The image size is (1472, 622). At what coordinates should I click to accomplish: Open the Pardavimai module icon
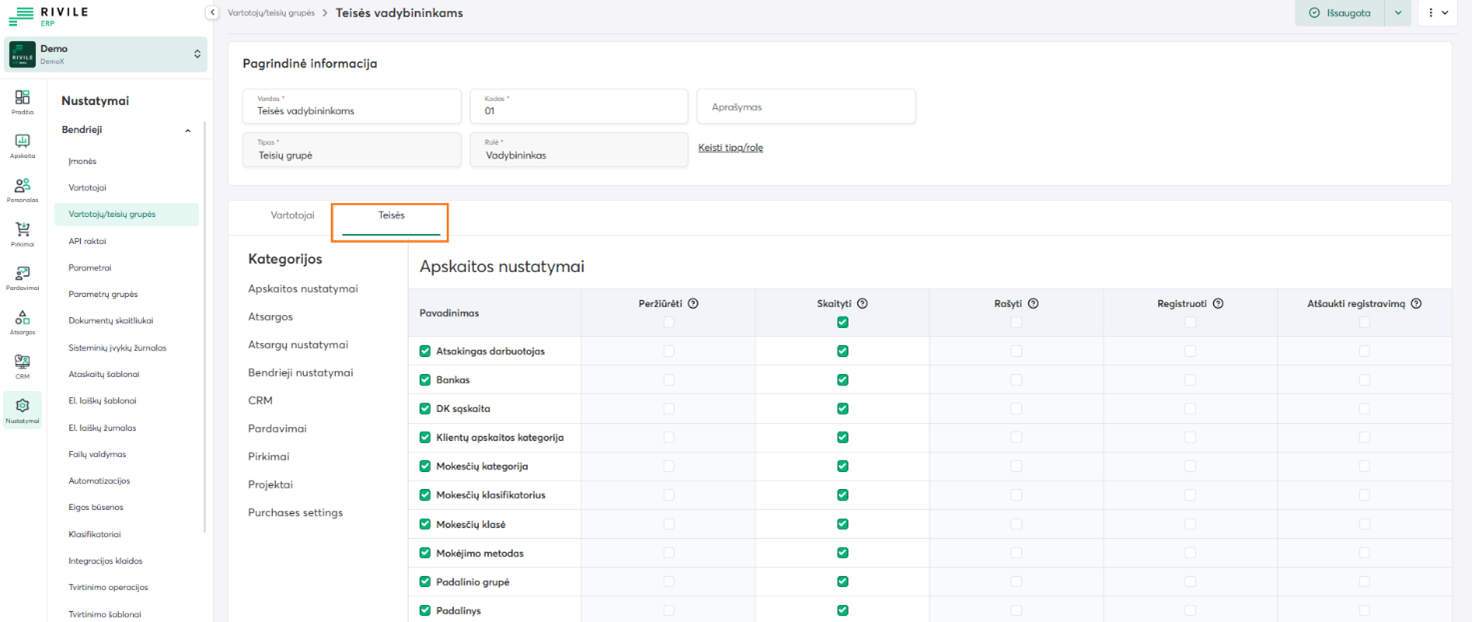tap(22, 274)
